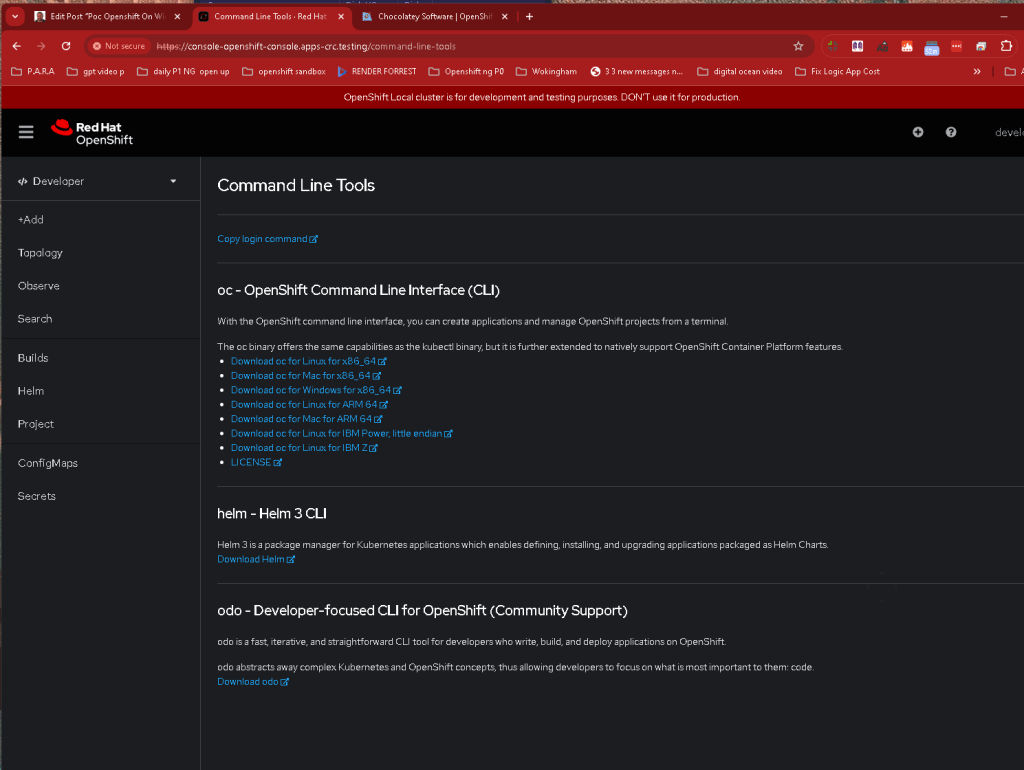Download oc for Linux for ARM 64
The width and height of the screenshot is (1024, 770).
[x=309, y=404]
